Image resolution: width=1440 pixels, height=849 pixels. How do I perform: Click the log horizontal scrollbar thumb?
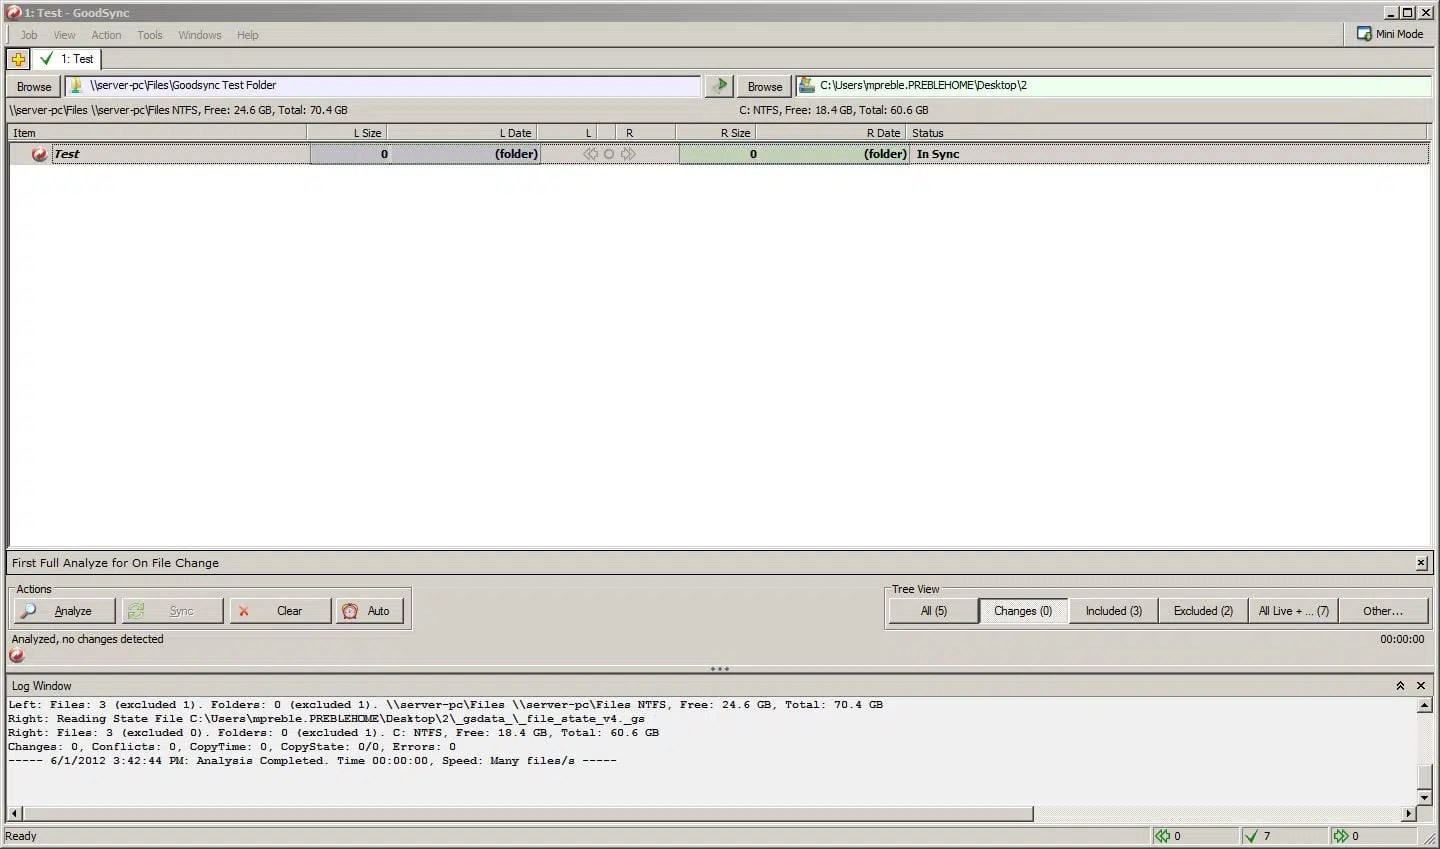pos(528,814)
